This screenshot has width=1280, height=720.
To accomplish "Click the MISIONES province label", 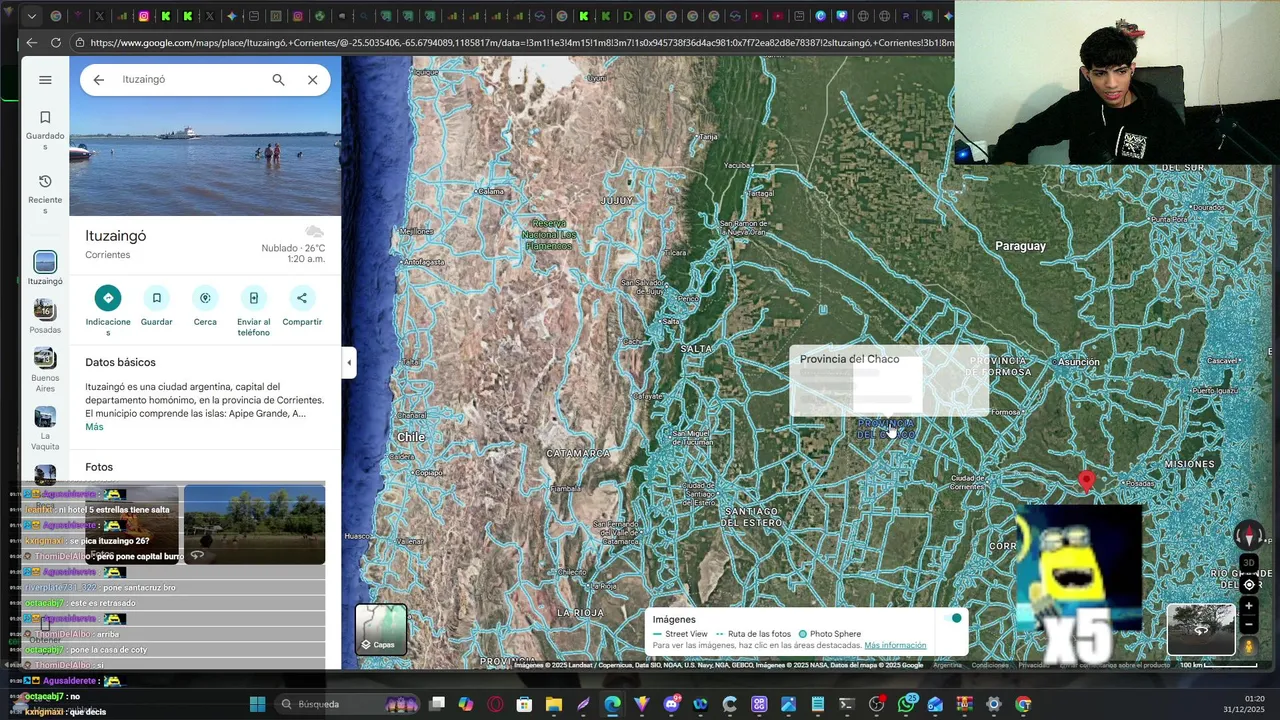I will coord(1190,464).
